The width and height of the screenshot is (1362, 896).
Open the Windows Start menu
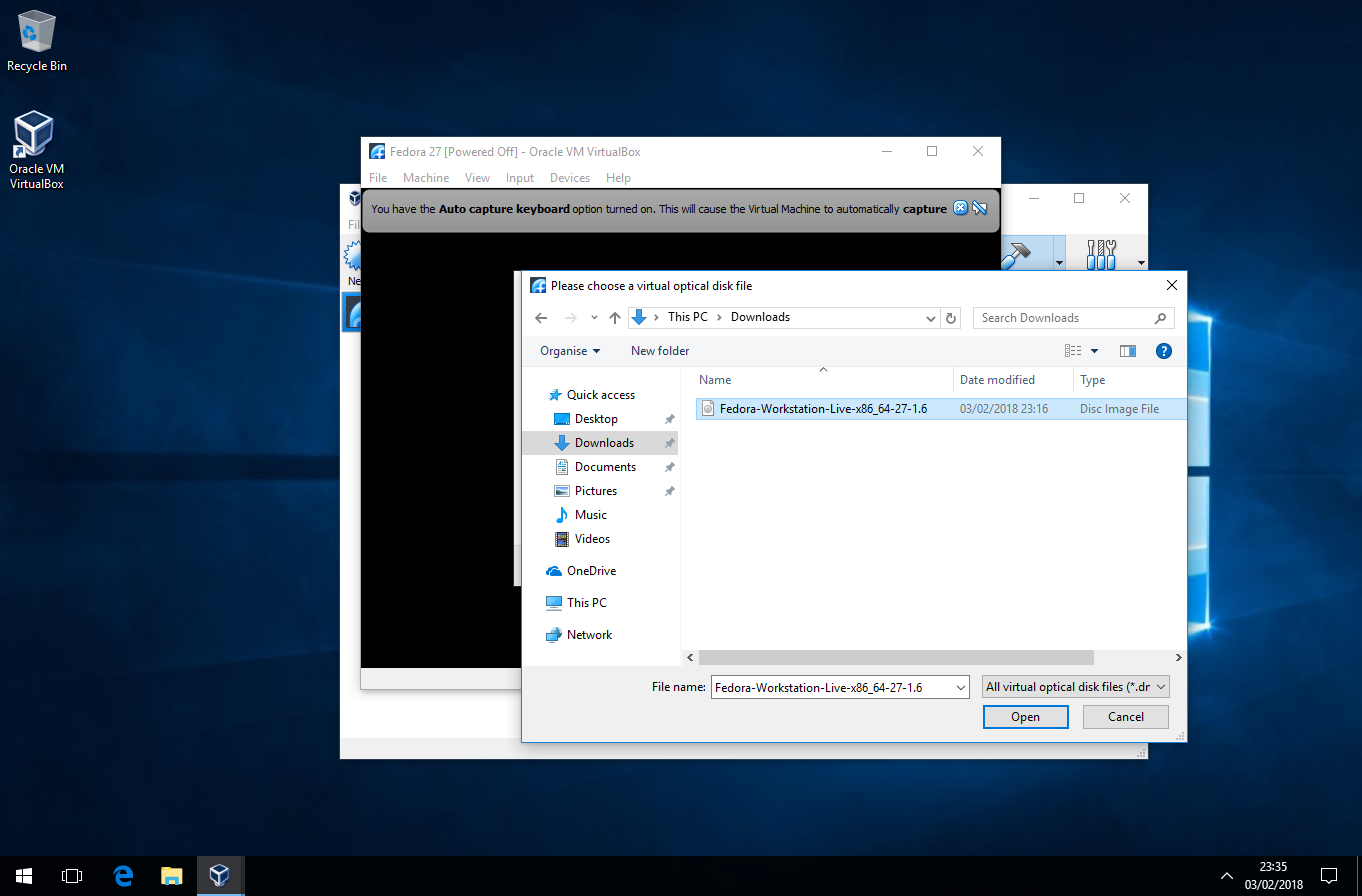click(x=24, y=876)
